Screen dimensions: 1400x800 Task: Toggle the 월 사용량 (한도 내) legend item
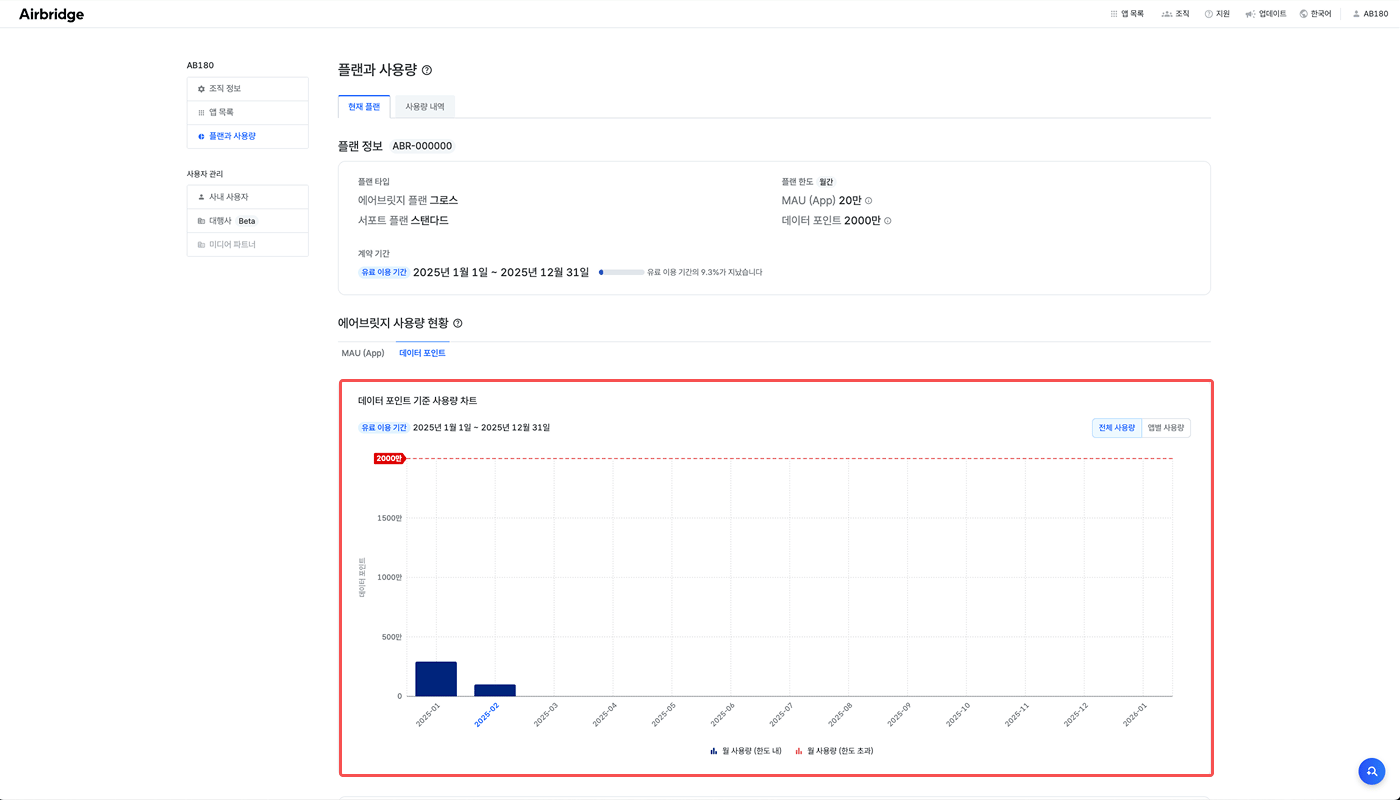point(746,750)
